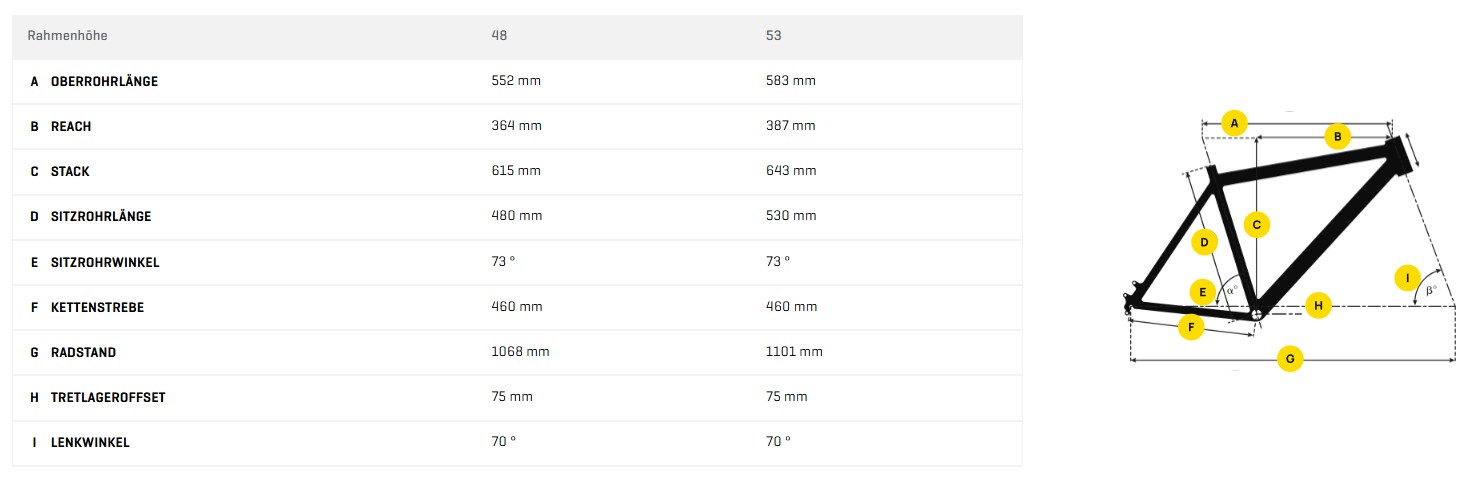The image size is (1482, 483).
Task: Select yellow marker C for Stack
Action: pyautogui.click(x=1257, y=225)
